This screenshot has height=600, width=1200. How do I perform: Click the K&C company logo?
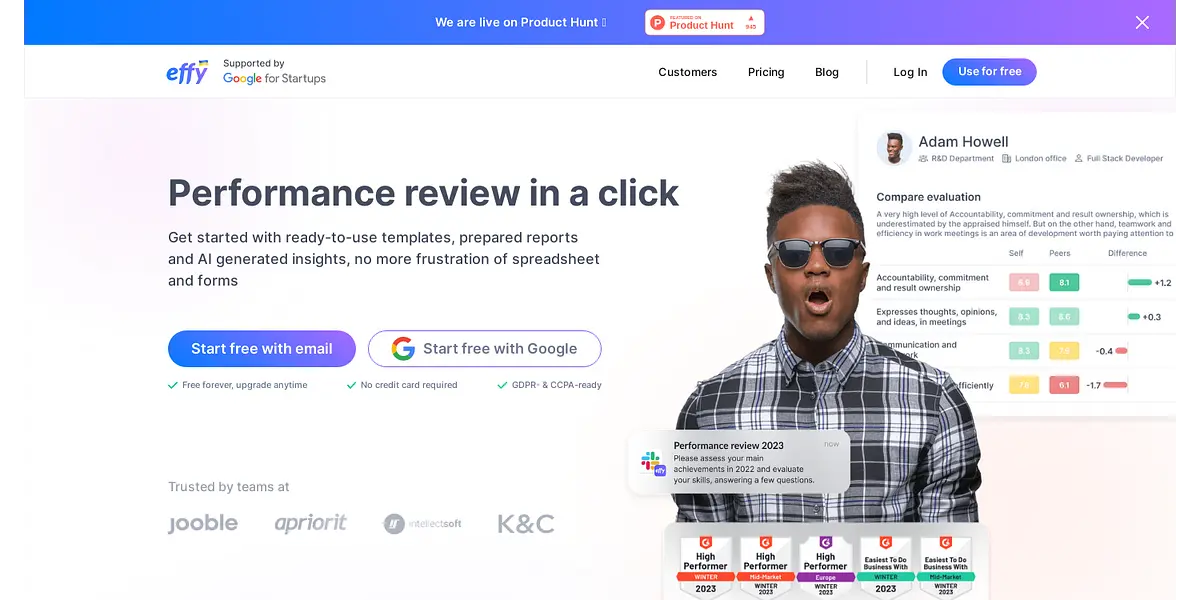pyautogui.click(x=525, y=524)
